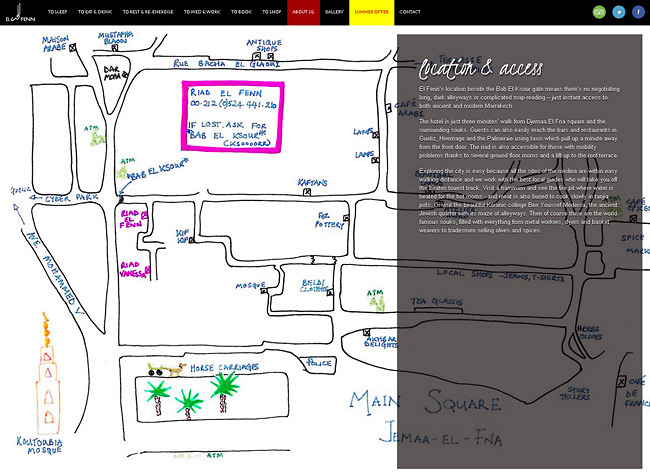Screen dimensions: 650x472
Task: Select the red About Us tab
Action: pyautogui.click(x=303, y=12)
